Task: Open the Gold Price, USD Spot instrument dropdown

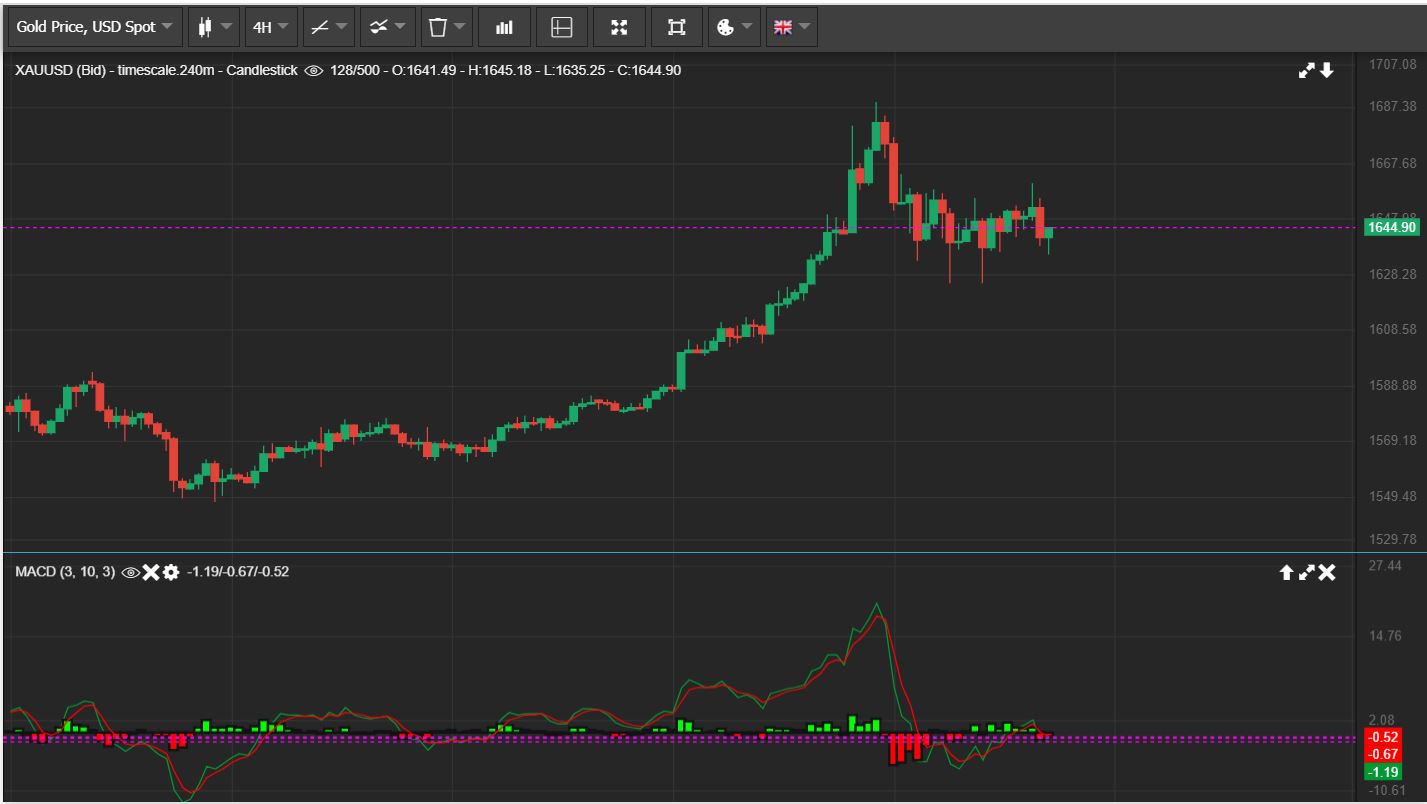Action: coord(95,27)
